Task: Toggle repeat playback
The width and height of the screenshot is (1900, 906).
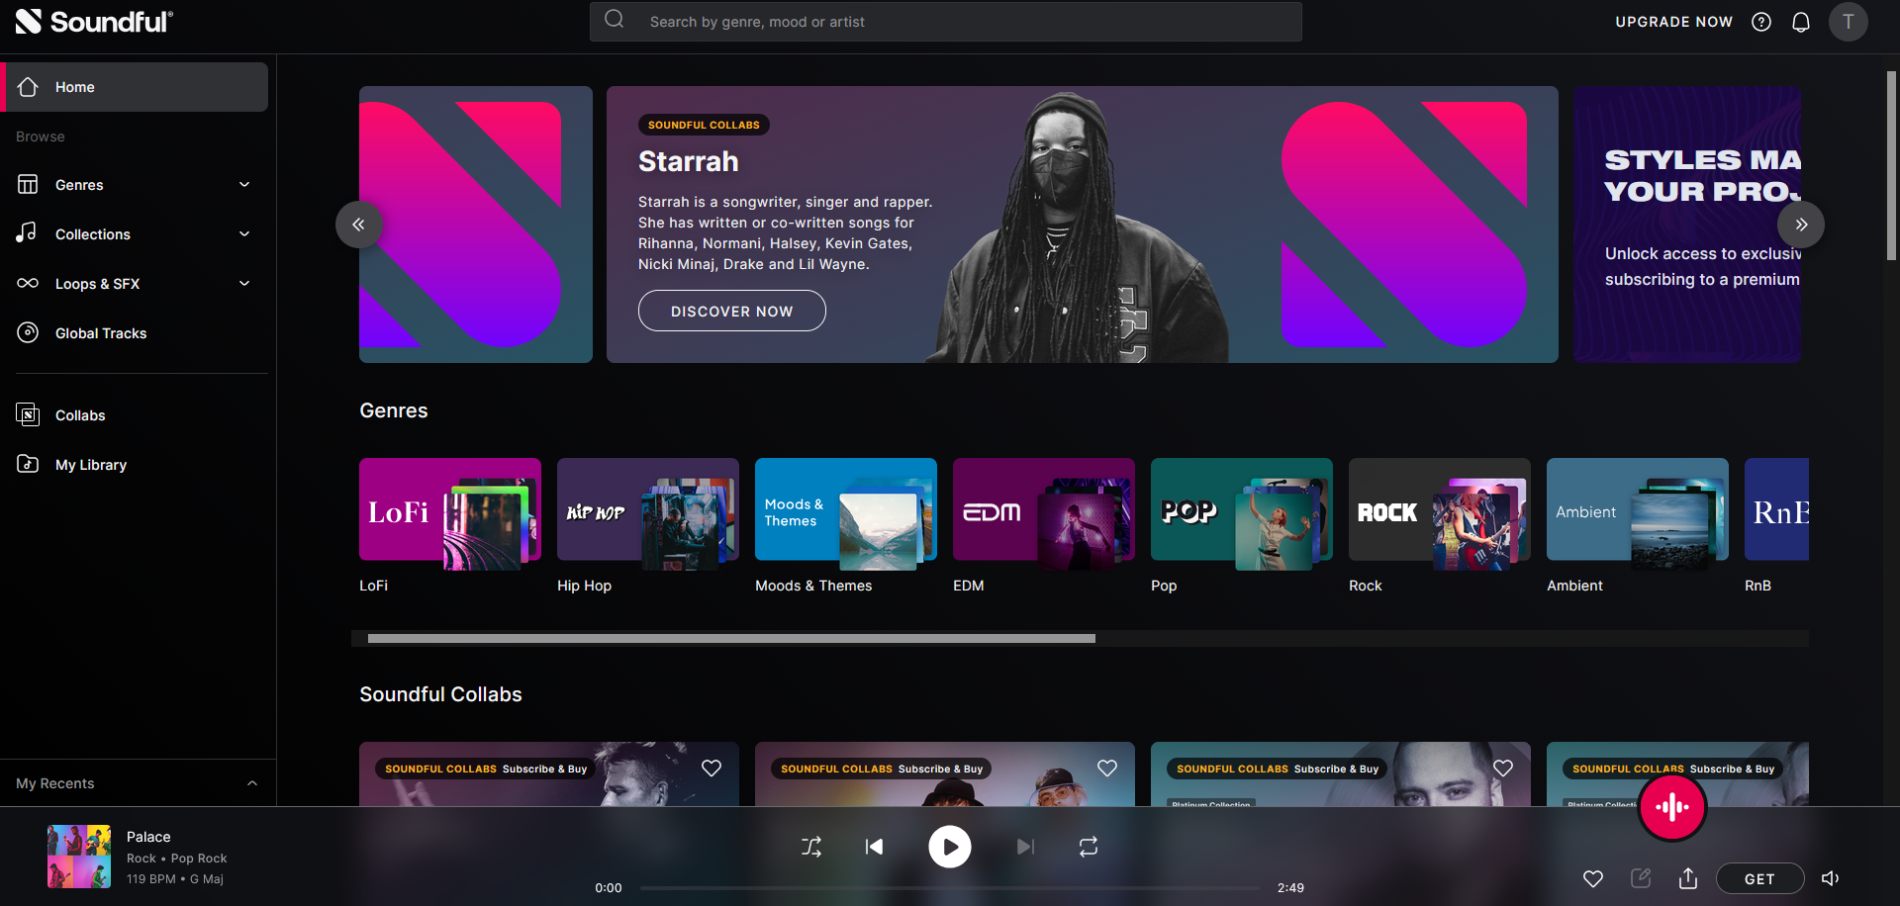Action: (x=1088, y=847)
